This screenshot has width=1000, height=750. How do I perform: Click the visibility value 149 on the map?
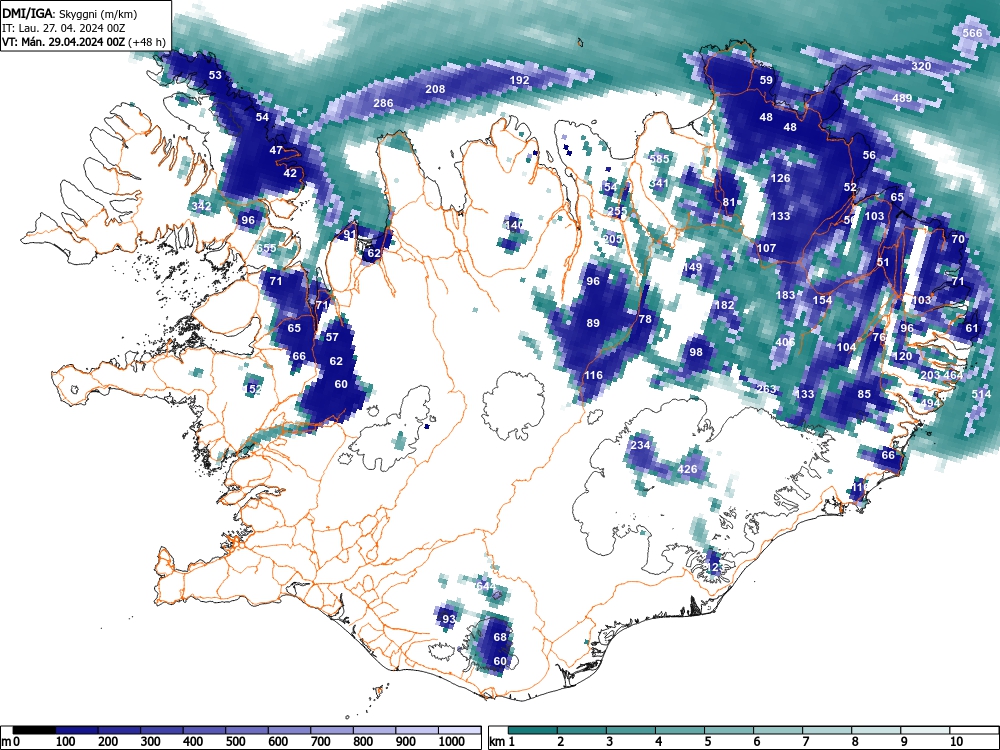pyautogui.click(x=692, y=267)
